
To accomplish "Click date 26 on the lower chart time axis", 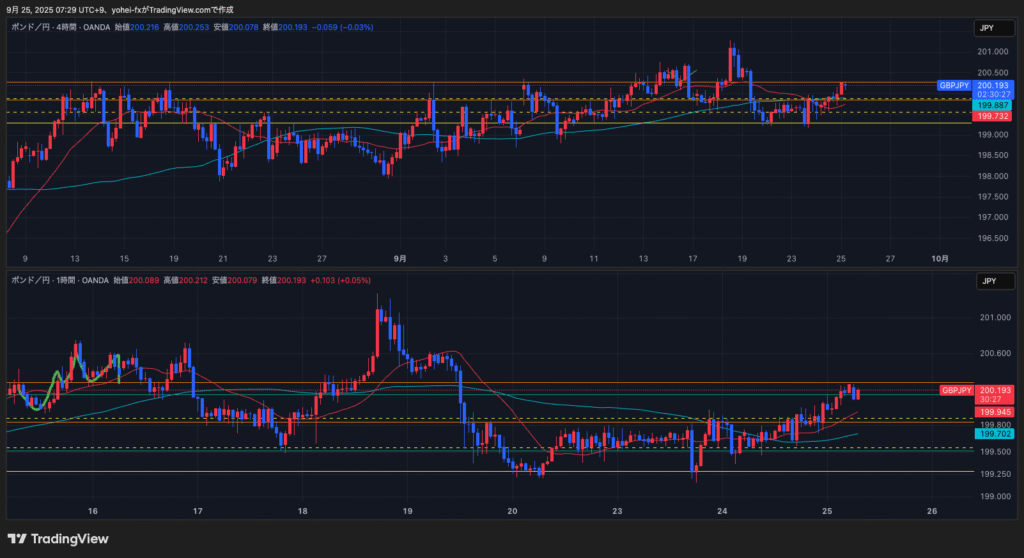I will point(931,511).
